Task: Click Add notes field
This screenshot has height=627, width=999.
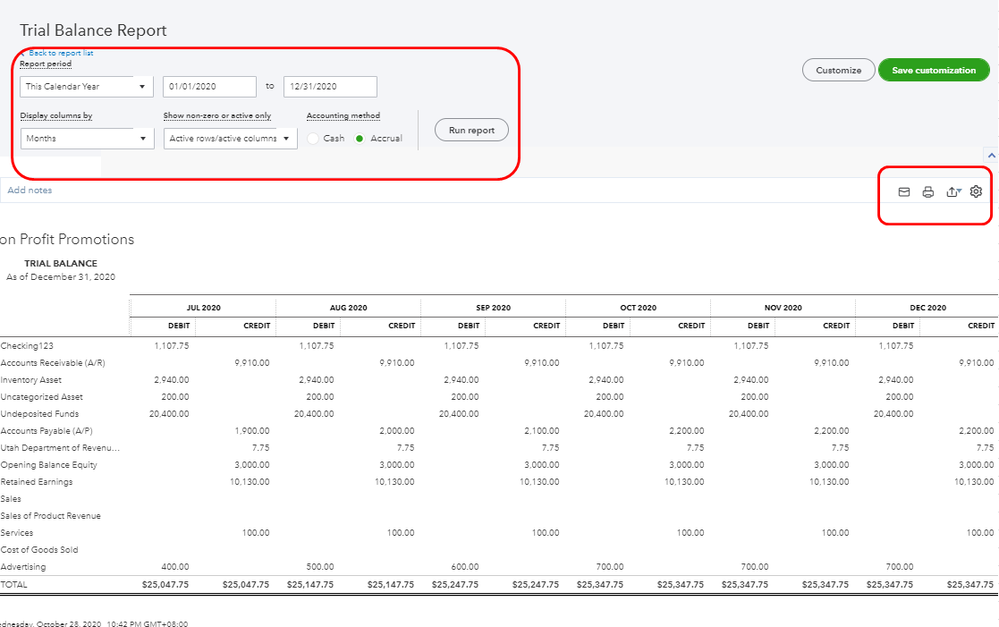Action: click(x=30, y=190)
